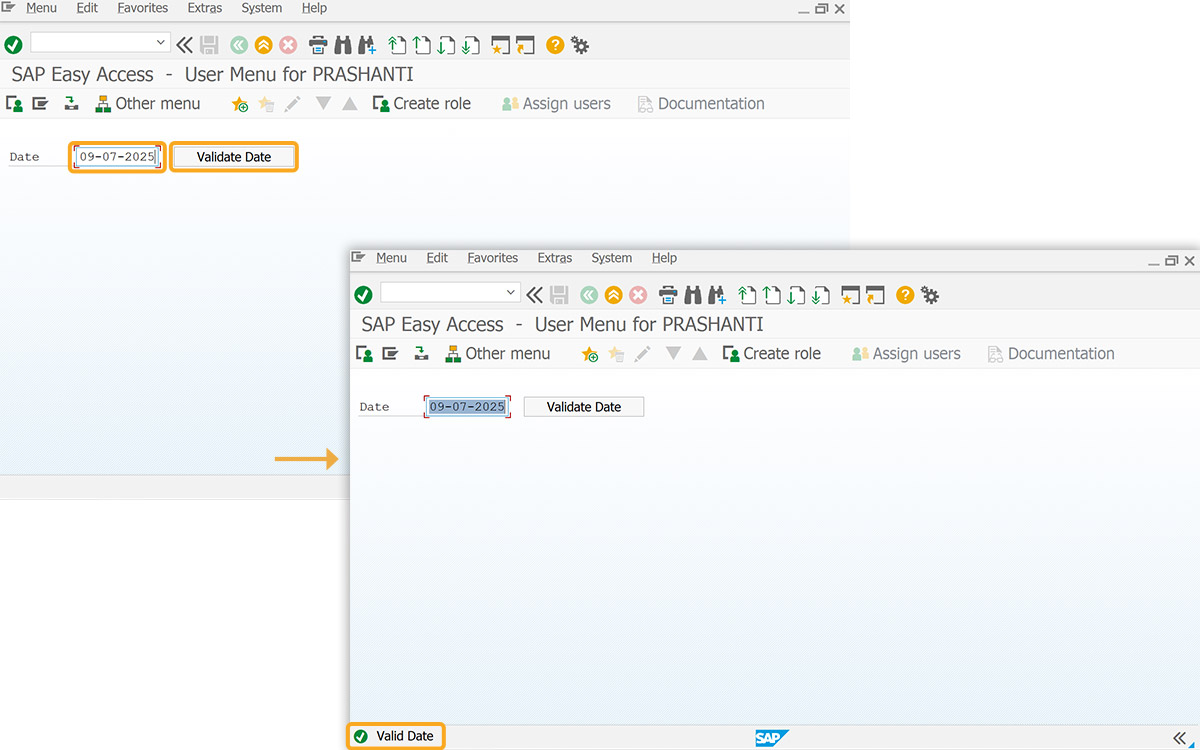The width and height of the screenshot is (1200, 750).
Task: Open the Help question mark in the back window
Action: [x=555, y=45]
